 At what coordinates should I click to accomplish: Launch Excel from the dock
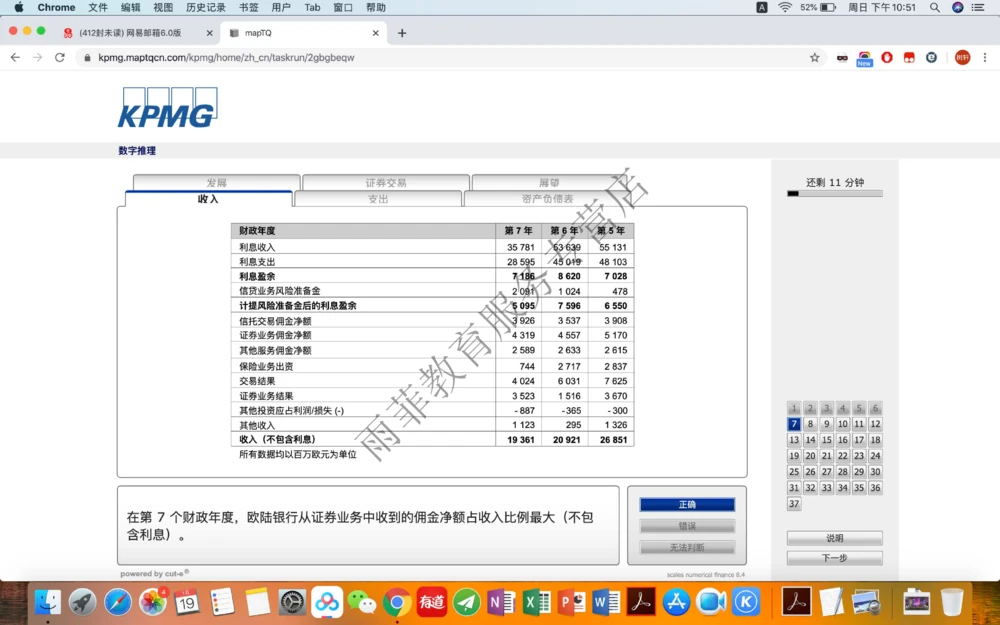(535, 603)
